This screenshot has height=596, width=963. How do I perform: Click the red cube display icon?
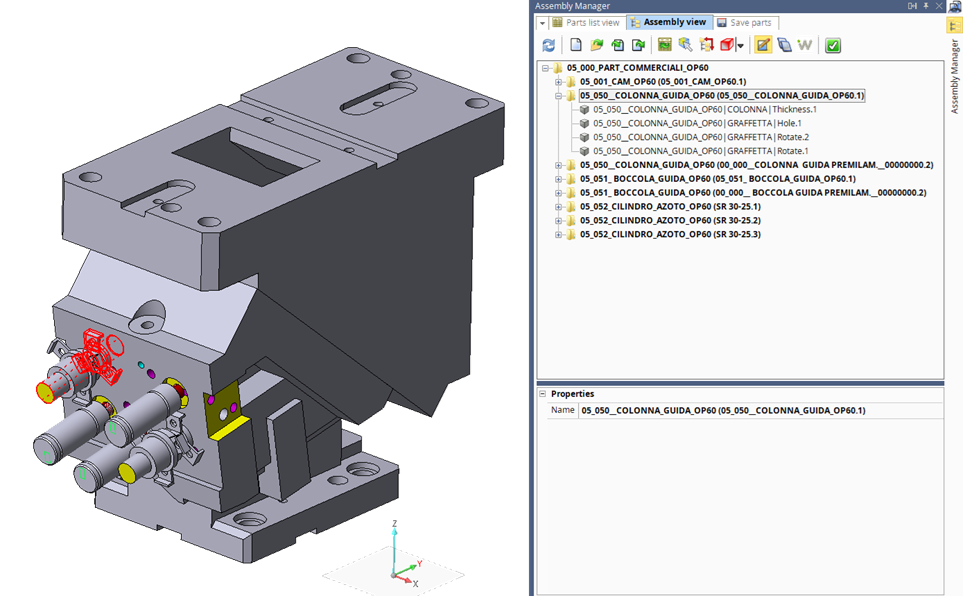click(x=727, y=45)
